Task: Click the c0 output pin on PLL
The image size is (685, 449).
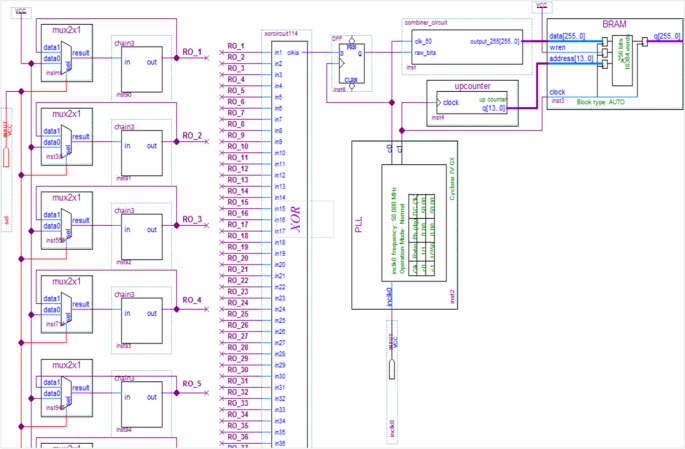Action: point(389,149)
